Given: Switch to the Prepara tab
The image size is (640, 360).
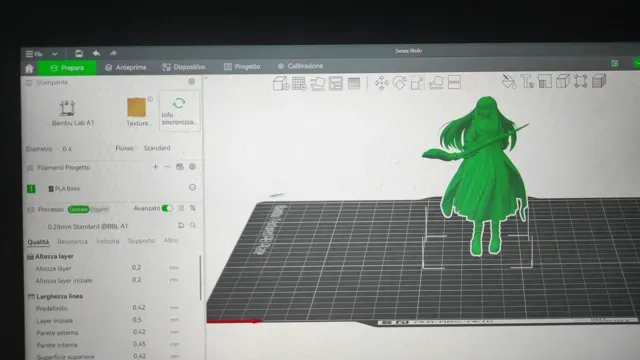Looking at the screenshot, I should (x=67, y=68).
